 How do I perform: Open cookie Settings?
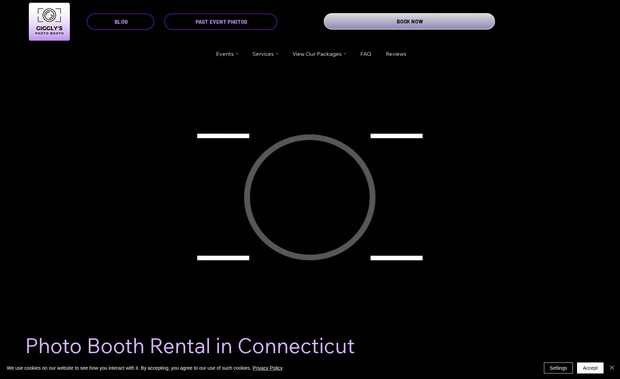pos(558,368)
